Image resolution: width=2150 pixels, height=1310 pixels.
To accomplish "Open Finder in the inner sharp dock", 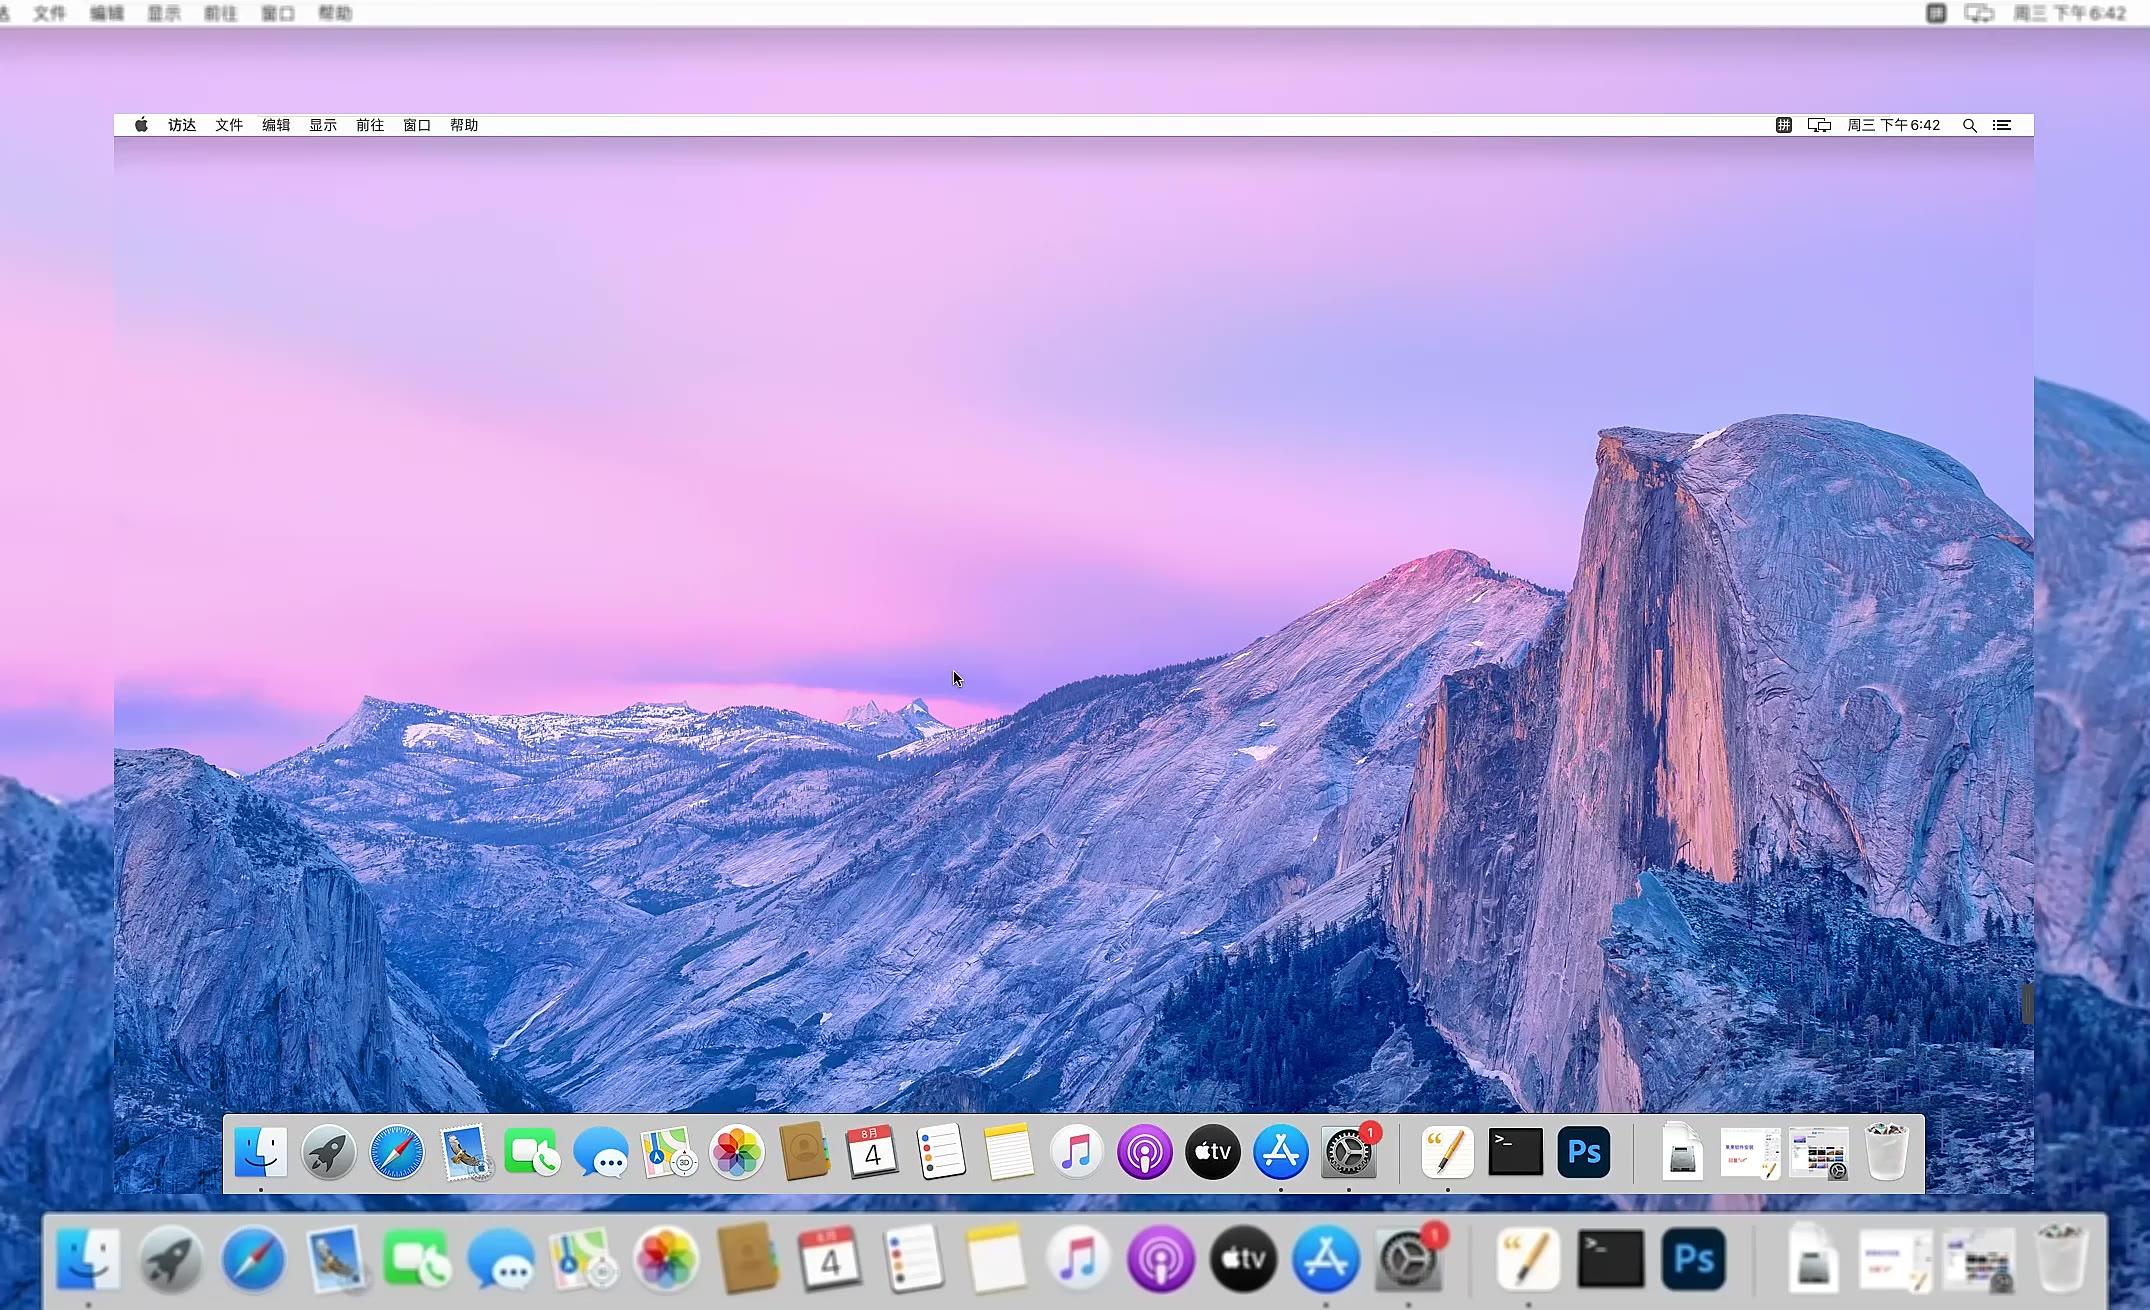I will coord(261,1152).
